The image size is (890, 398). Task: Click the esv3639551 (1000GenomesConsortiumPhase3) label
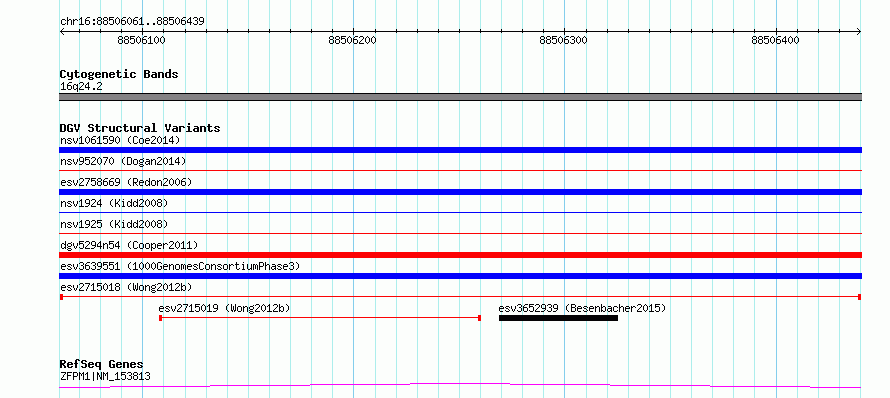coord(180,266)
